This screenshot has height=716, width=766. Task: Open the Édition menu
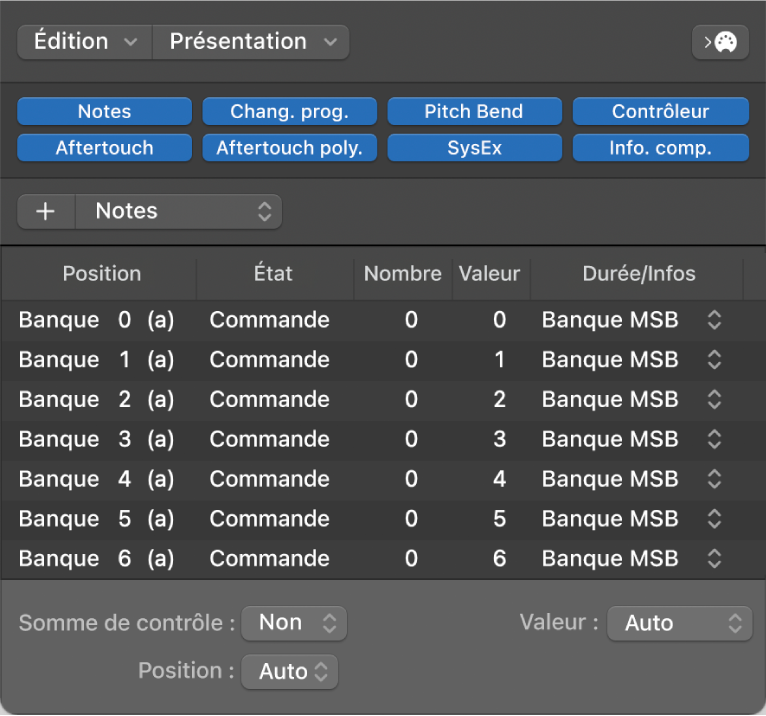[x=84, y=42]
